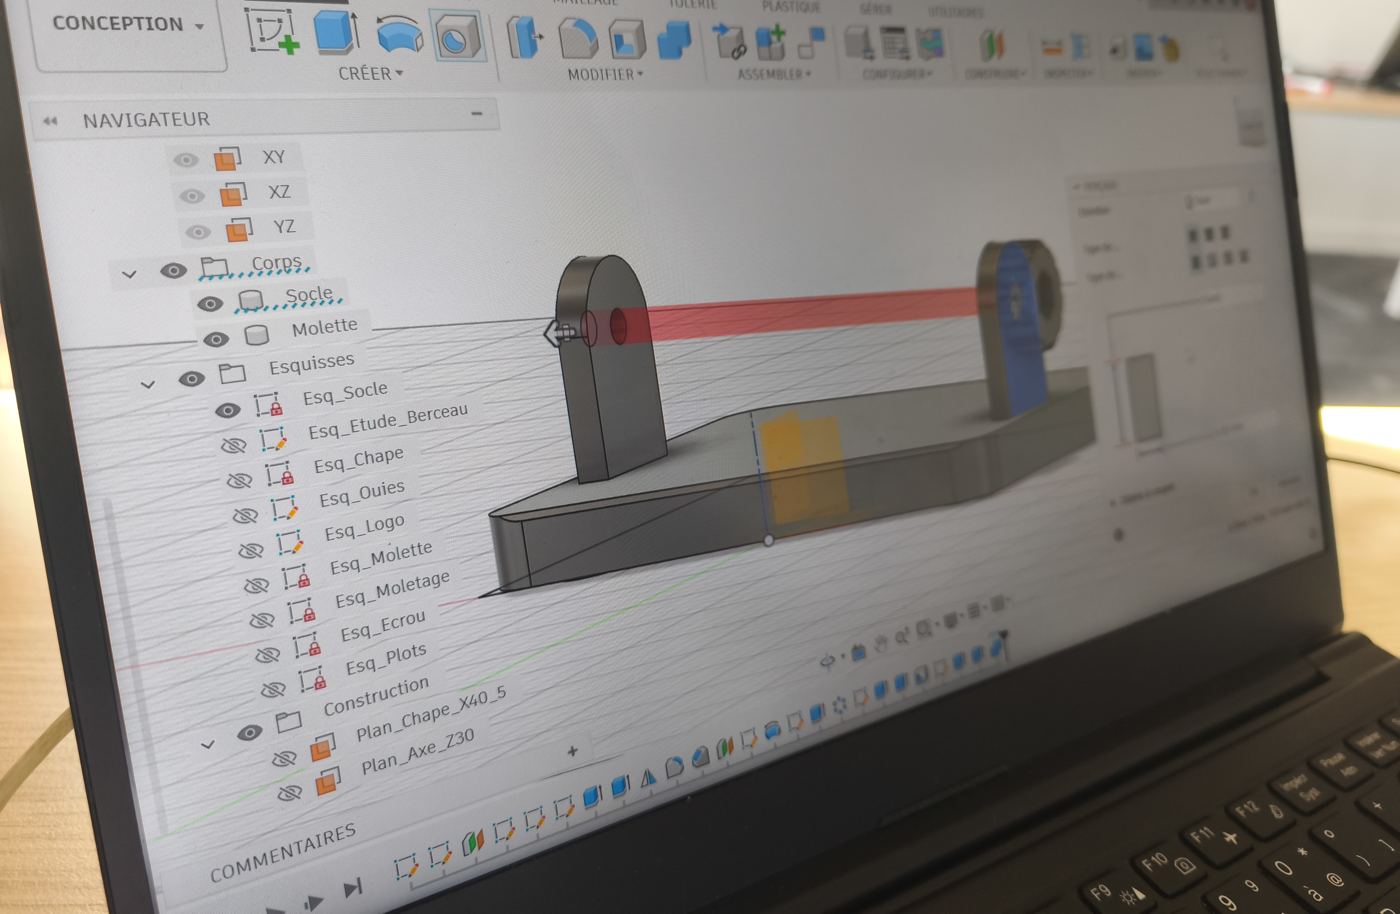The width and height of the screenshot is (1400, 914).
Task: Toggle visibility of the Corps folder
Action: (x=173, y=270)
